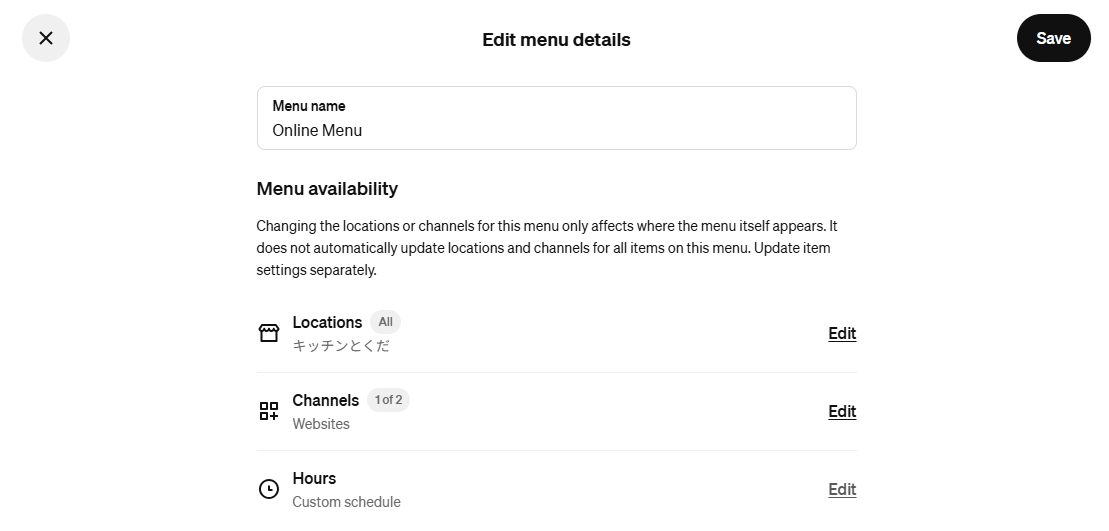
Task: Click the '1 of 2' channels badge
Action: (388, 399)
